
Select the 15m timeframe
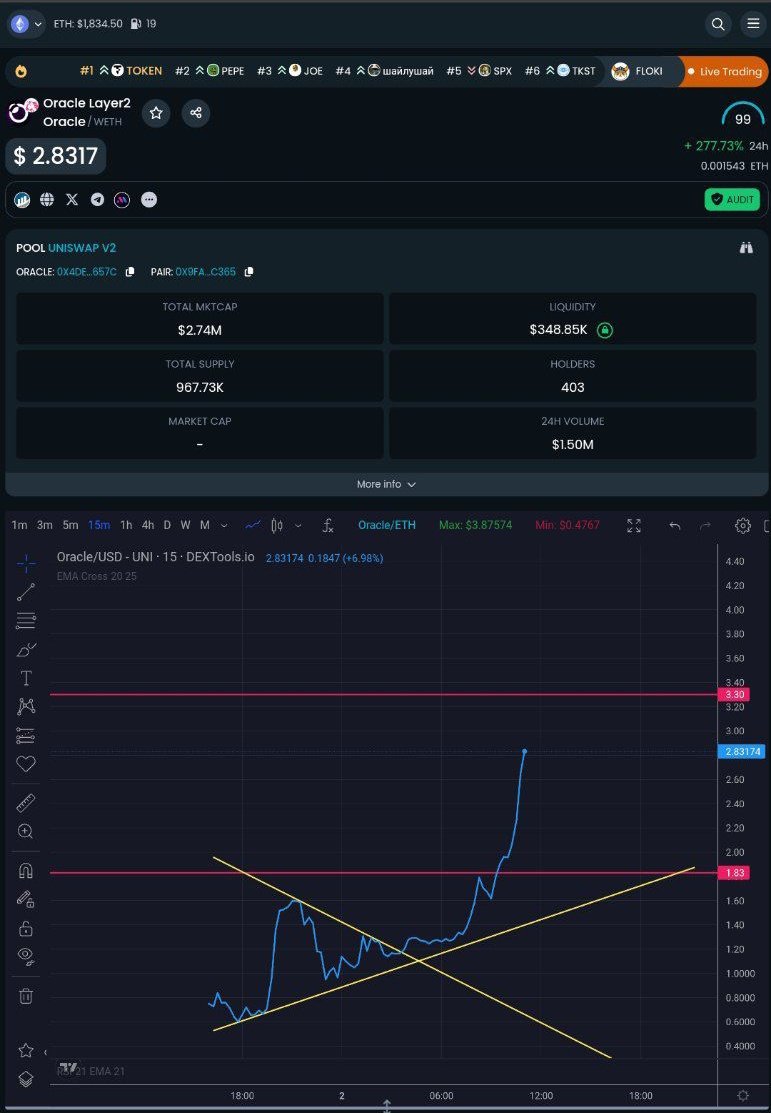pos(99,525)
